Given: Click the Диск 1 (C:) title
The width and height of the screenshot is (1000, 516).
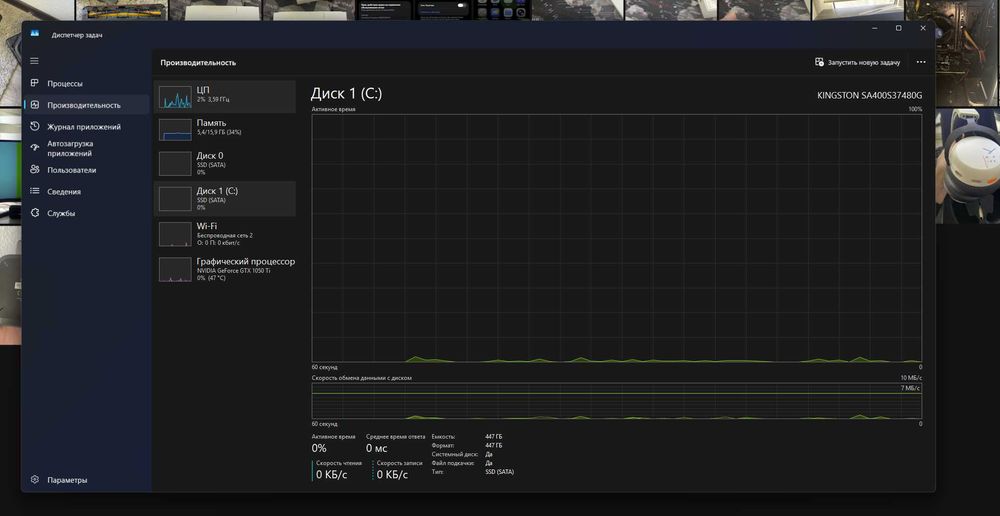Looking at the screenshot, I should pyautogui.click(x=346, y=94).
